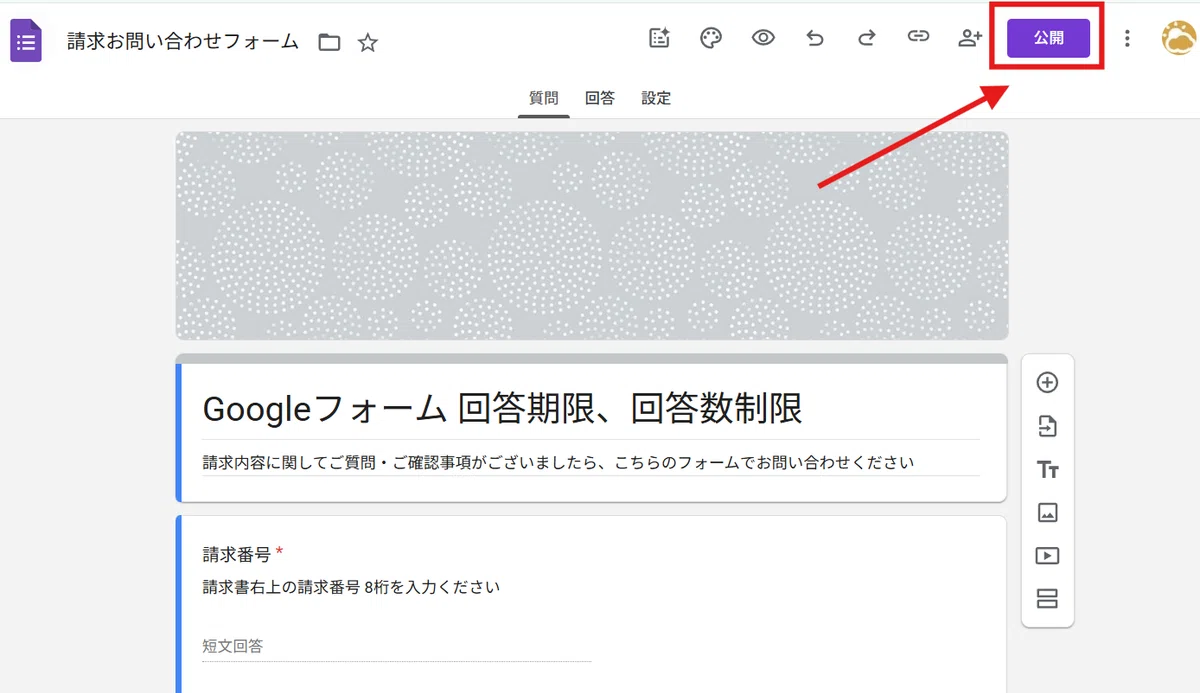Image resolution: width=1200 pixels, height=693 pixels.
Task: Add a question with the plus icon
Action: coord(1047,382)
